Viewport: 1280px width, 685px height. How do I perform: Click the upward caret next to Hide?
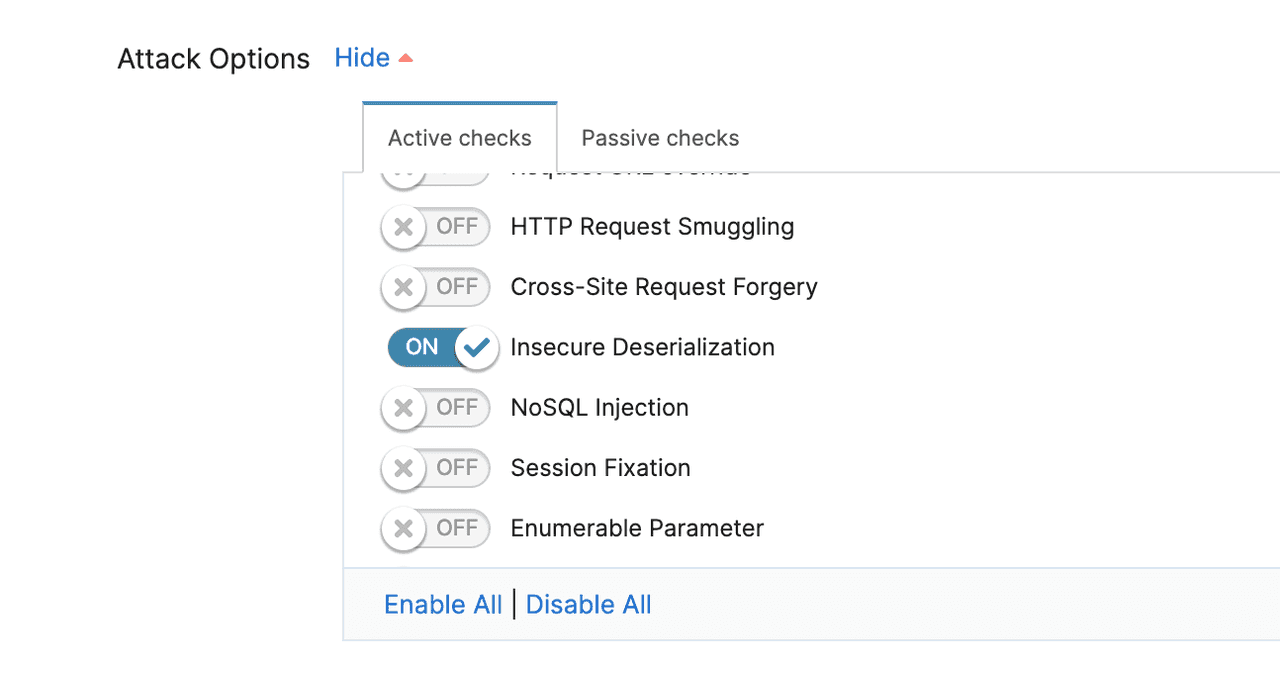406,58
